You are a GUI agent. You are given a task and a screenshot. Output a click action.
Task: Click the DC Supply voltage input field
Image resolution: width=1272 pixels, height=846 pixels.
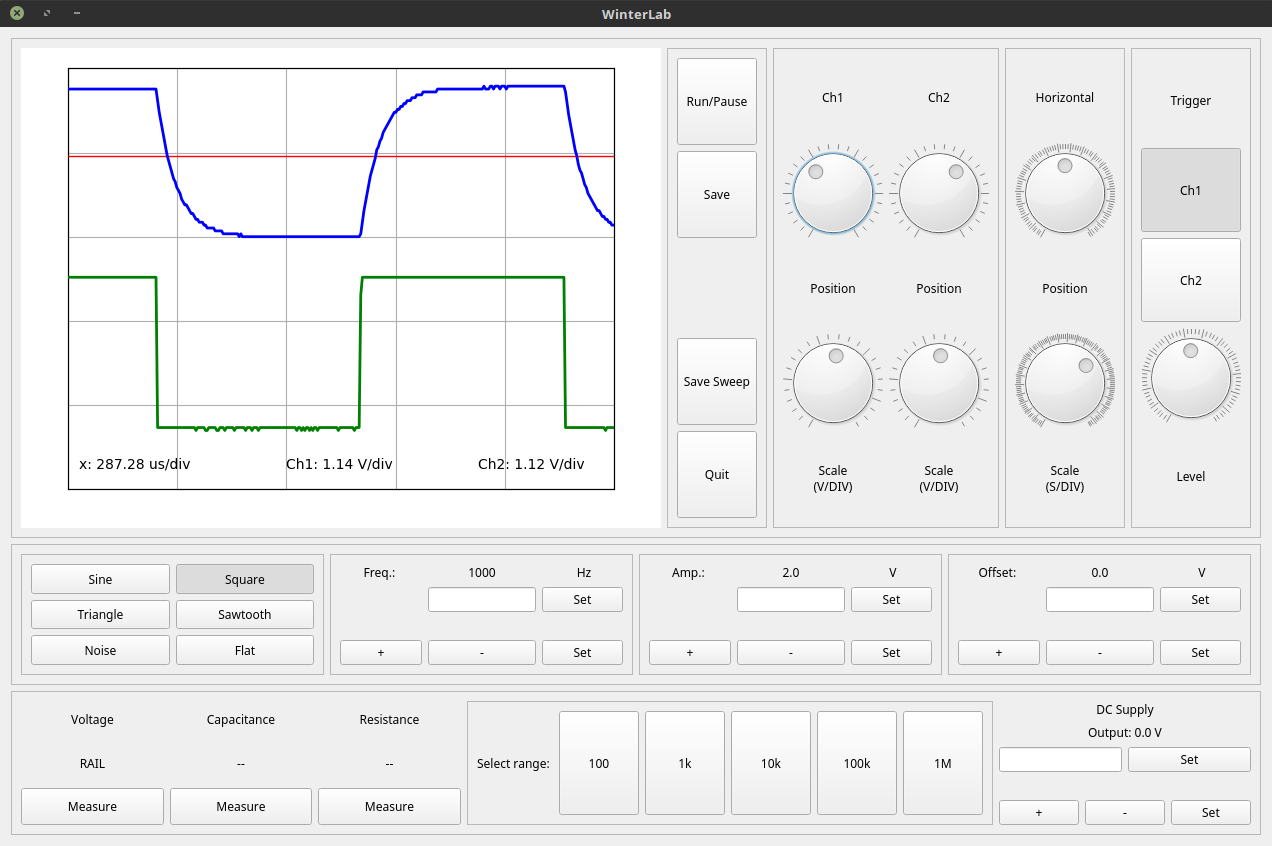pos(1060,759)
